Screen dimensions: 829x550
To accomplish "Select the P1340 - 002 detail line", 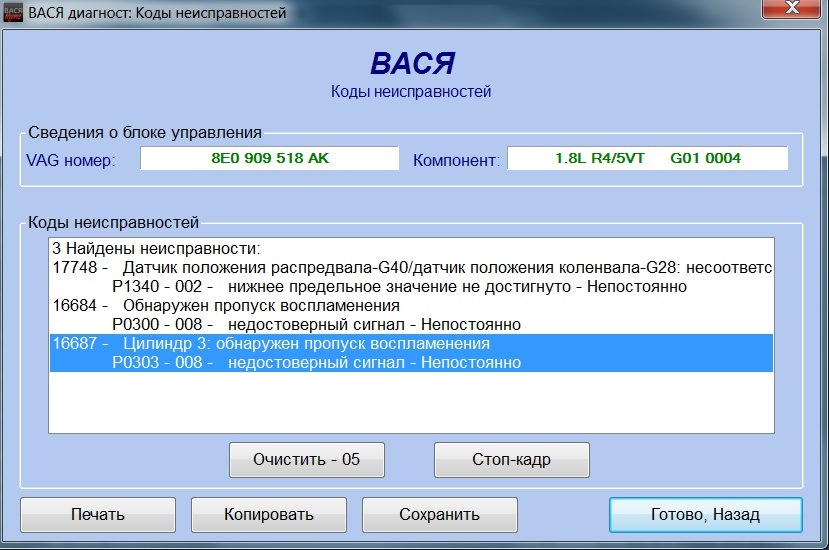I will click(411, 287).
